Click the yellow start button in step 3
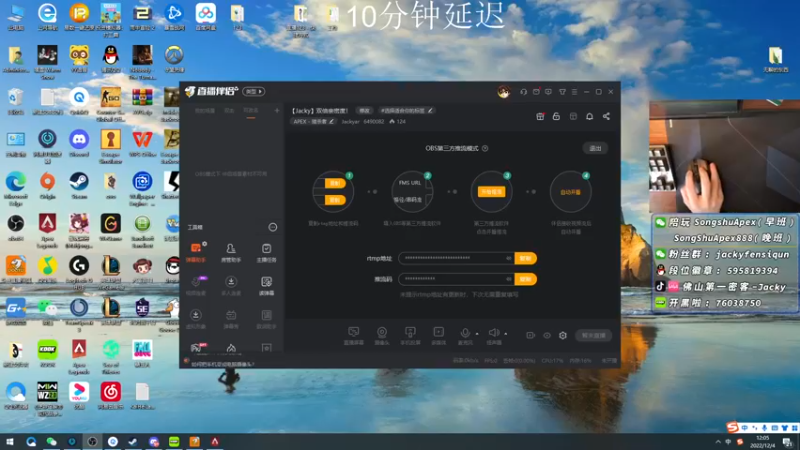This screenshot has height=450, width=800. (491, 192)
